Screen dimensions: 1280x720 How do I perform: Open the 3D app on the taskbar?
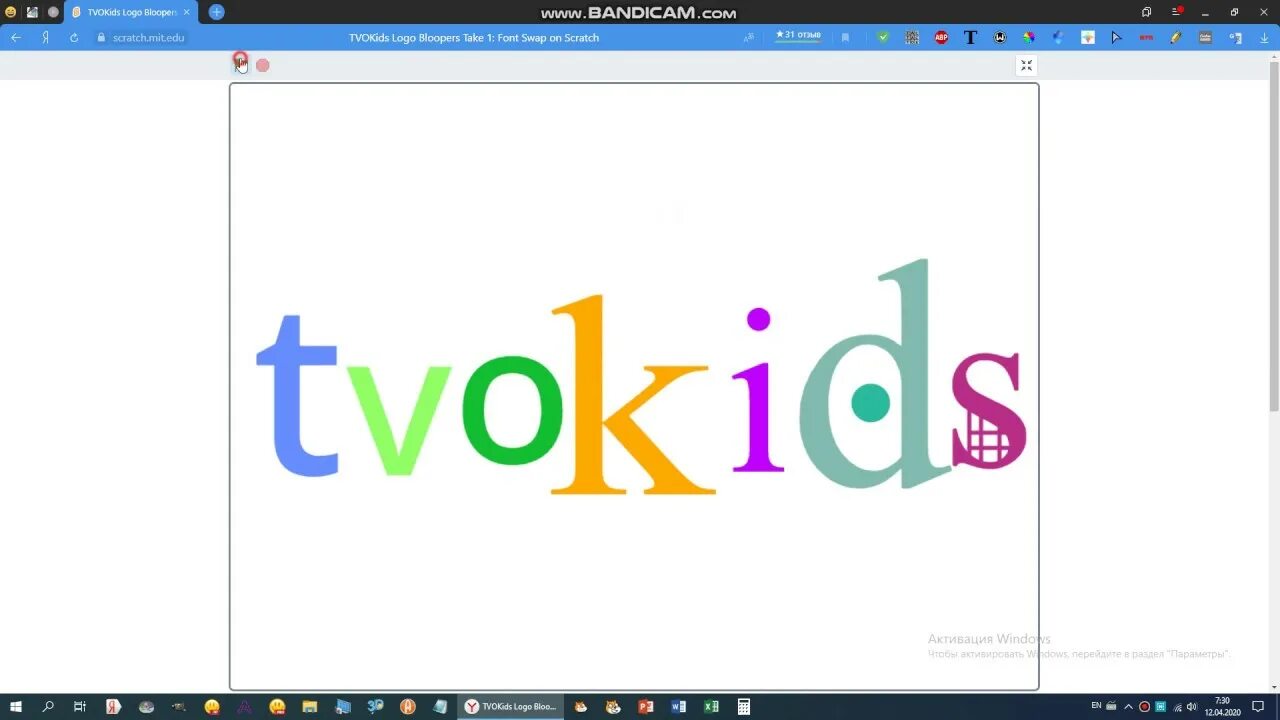tap(375, 706)
